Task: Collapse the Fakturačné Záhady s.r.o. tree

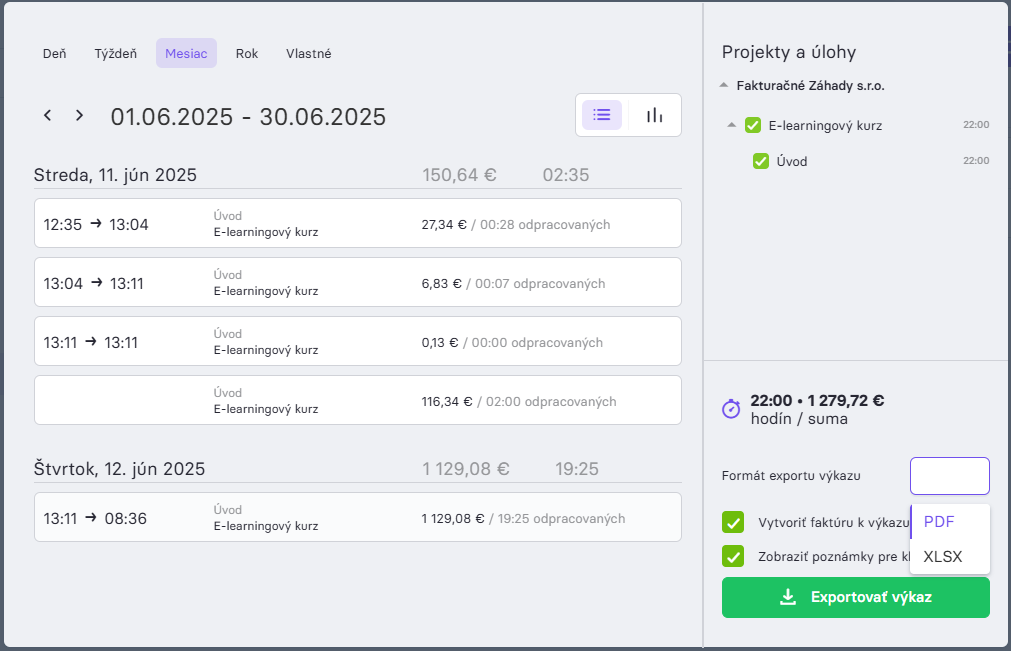Action: [x=724, y=85]
